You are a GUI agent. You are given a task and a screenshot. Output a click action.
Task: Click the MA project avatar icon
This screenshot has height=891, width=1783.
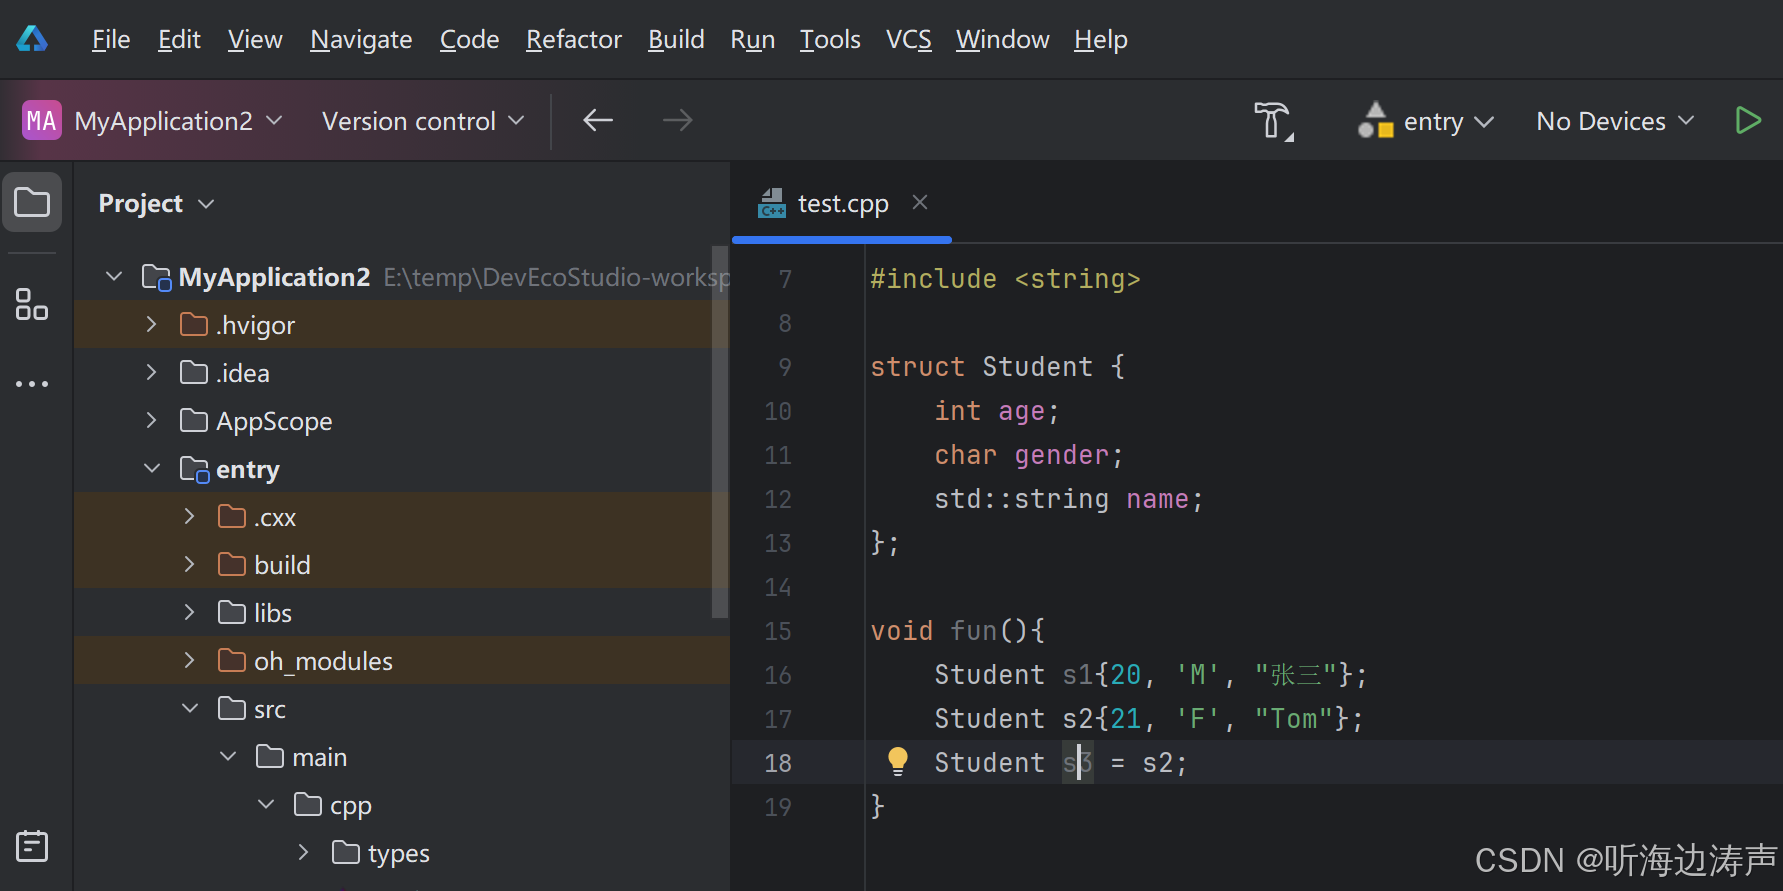(x=42, y=121)
